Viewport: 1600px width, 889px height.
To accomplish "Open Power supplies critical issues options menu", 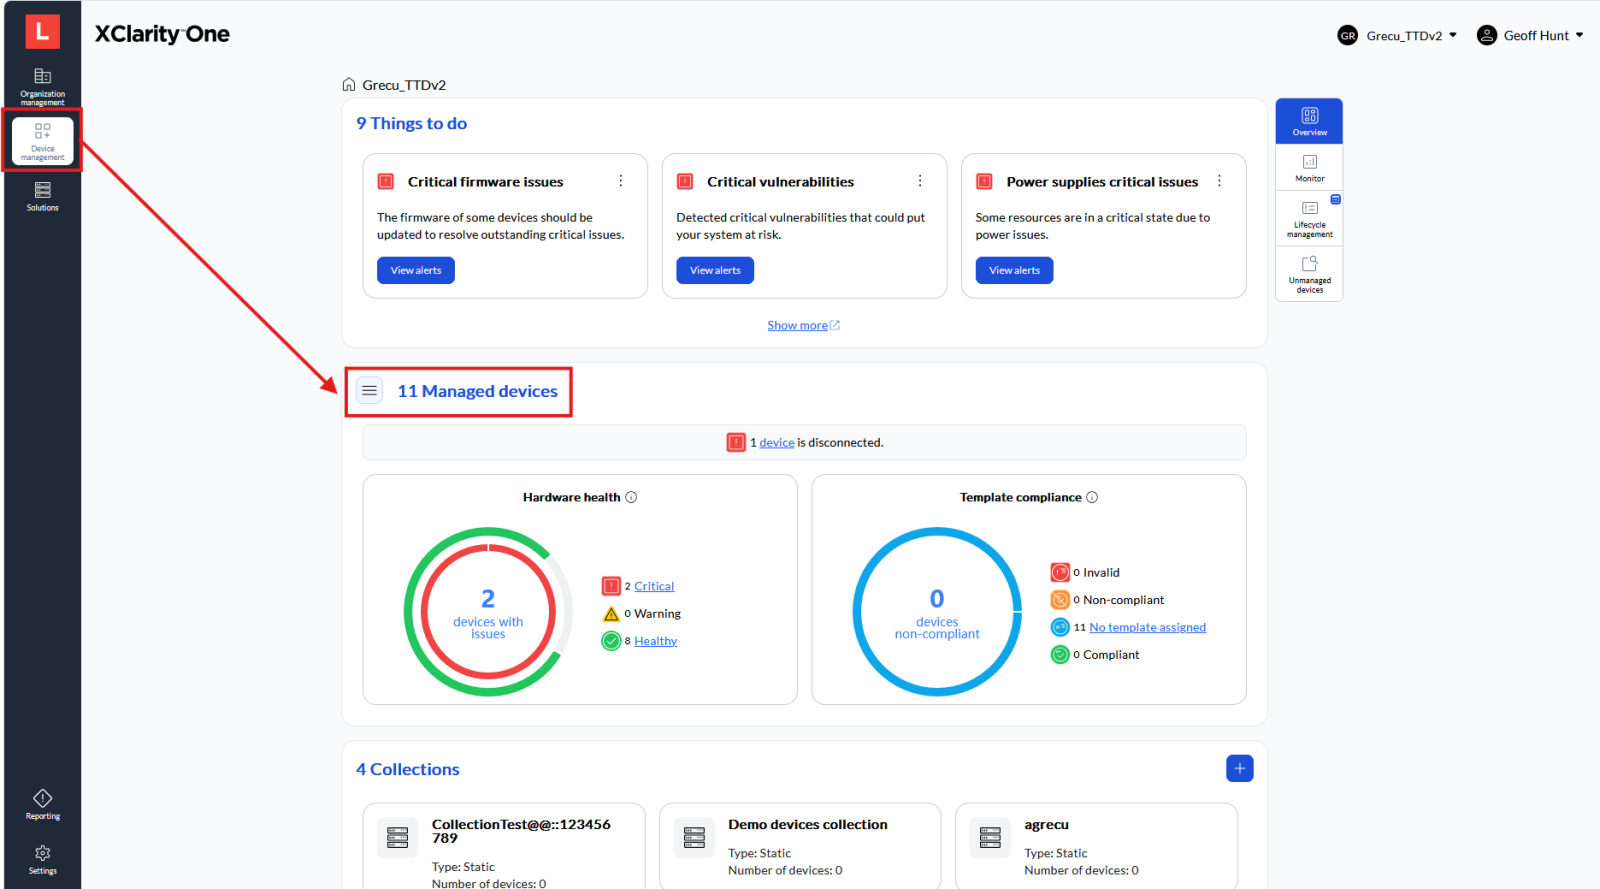I will tap(1219, 181).
